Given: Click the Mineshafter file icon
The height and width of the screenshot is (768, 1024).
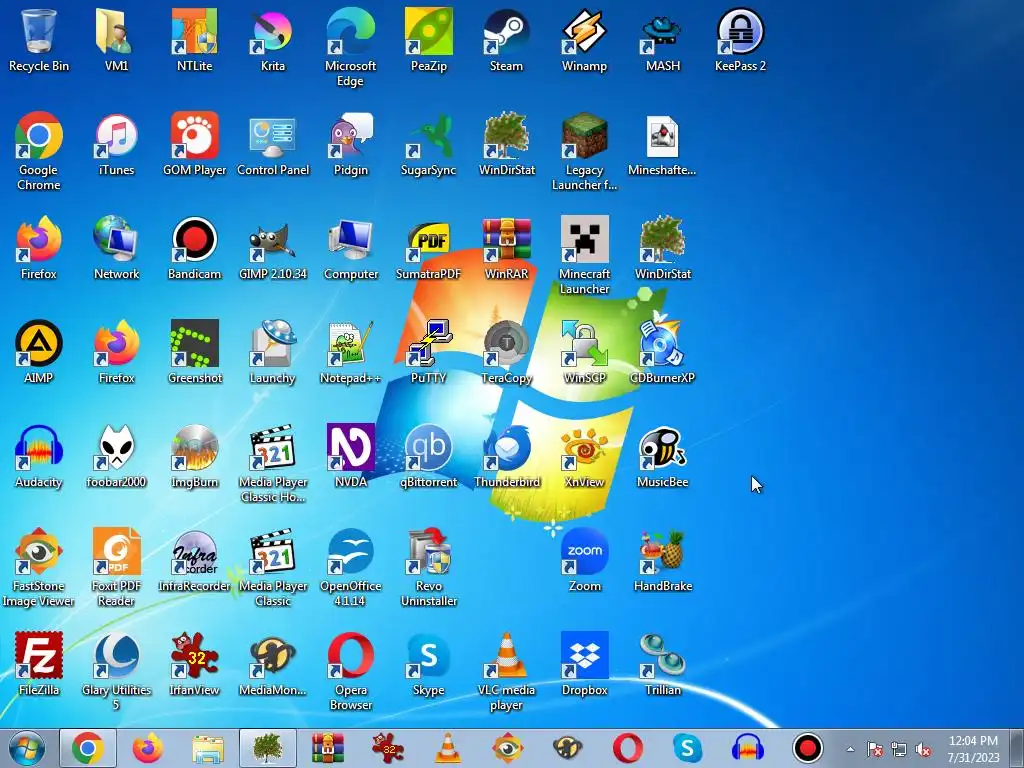Looking at the screenshot, I should [x=662, y=145].
